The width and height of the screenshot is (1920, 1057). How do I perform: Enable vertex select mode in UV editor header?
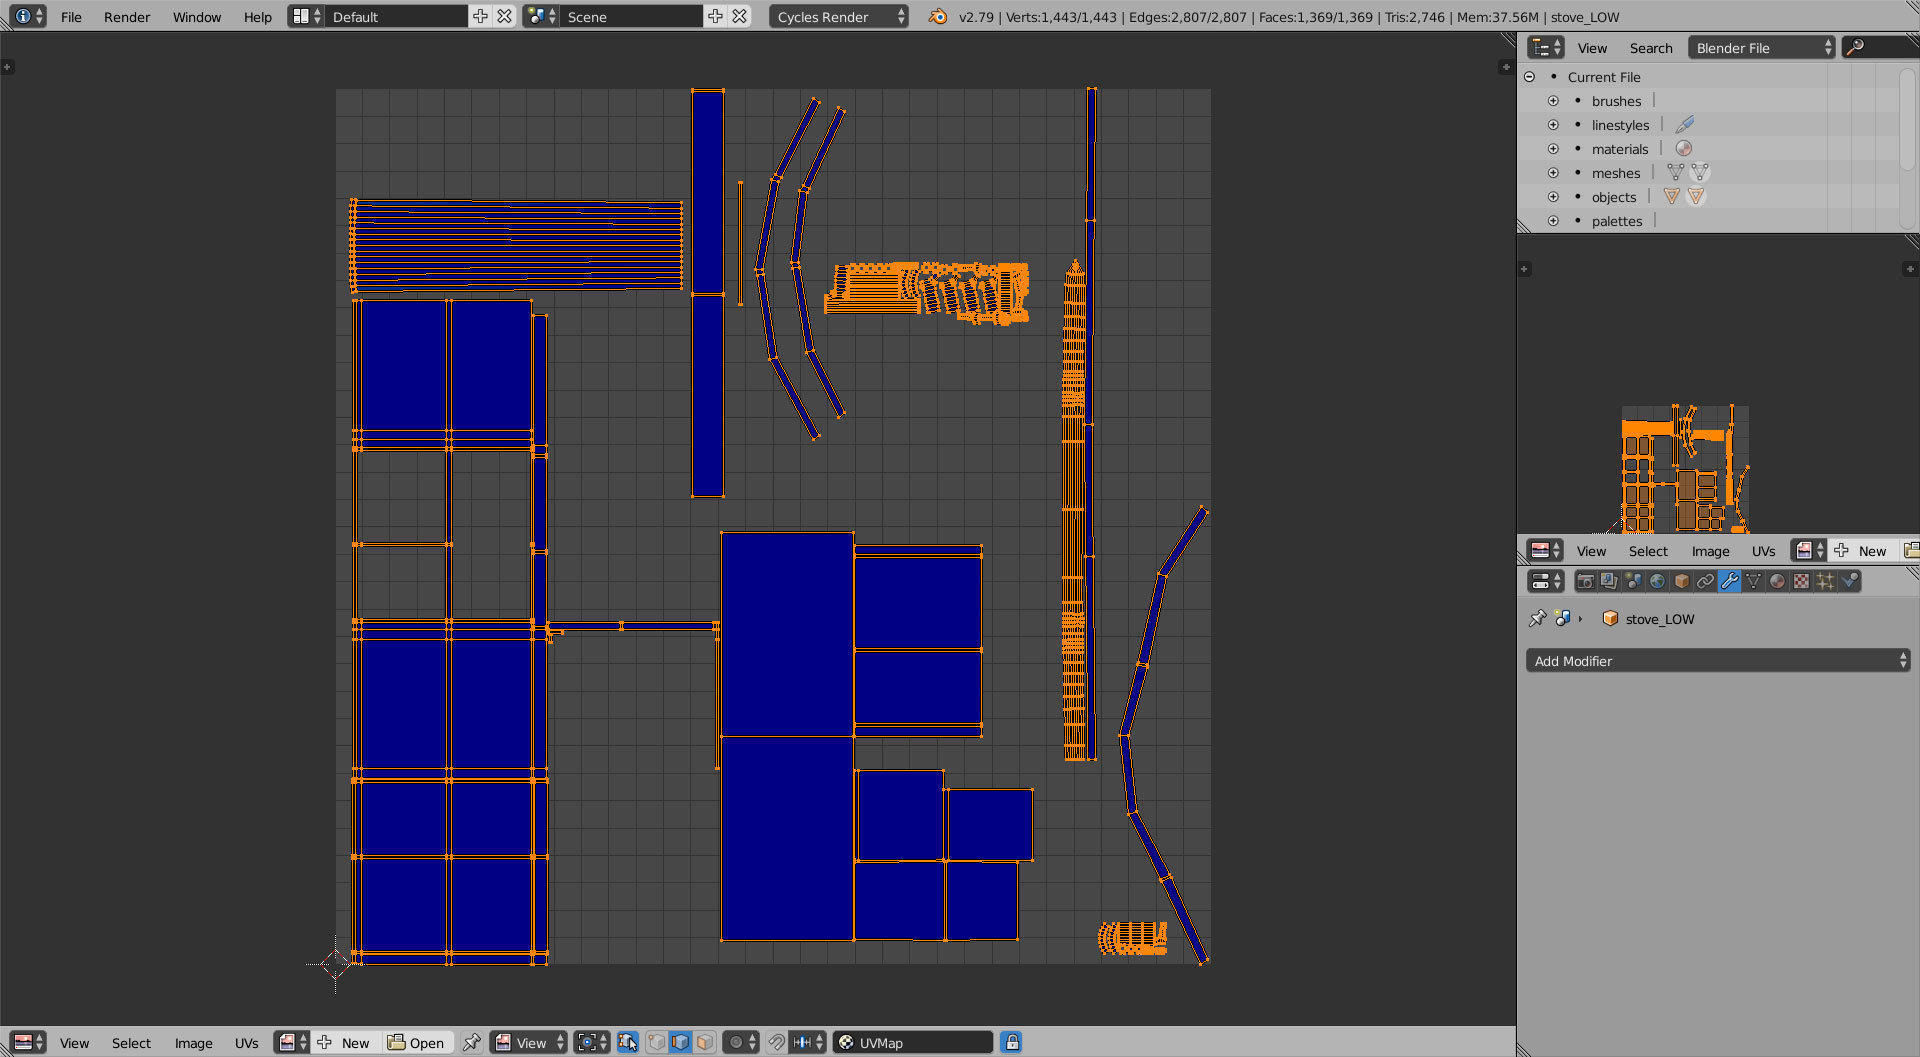tap(657, 1043)
